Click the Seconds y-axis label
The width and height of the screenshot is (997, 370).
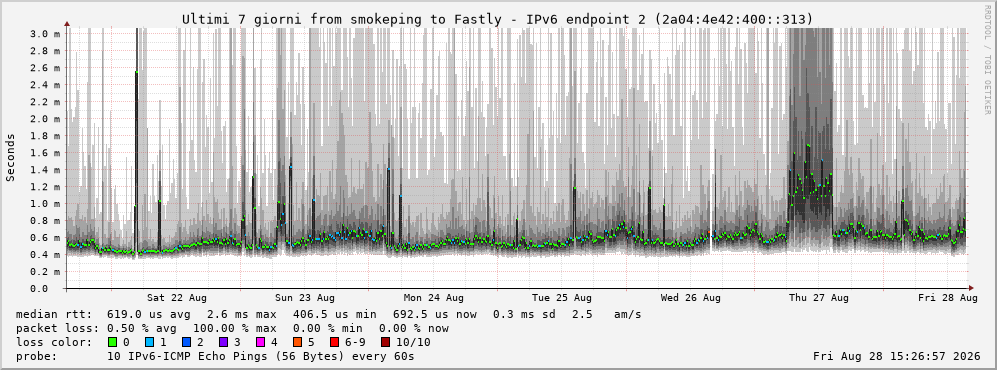11,157
